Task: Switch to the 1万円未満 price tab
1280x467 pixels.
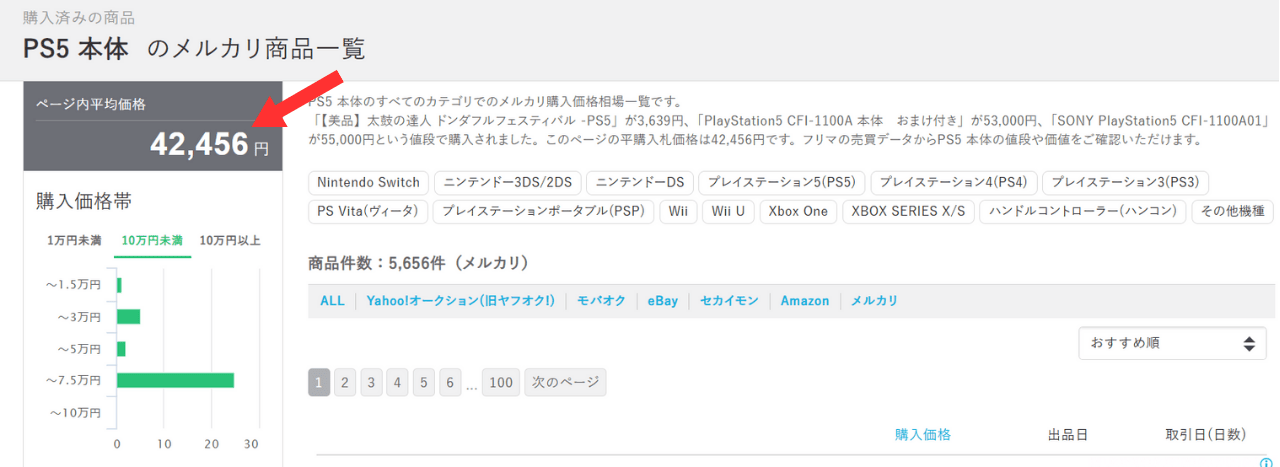Action: (74, 240)
